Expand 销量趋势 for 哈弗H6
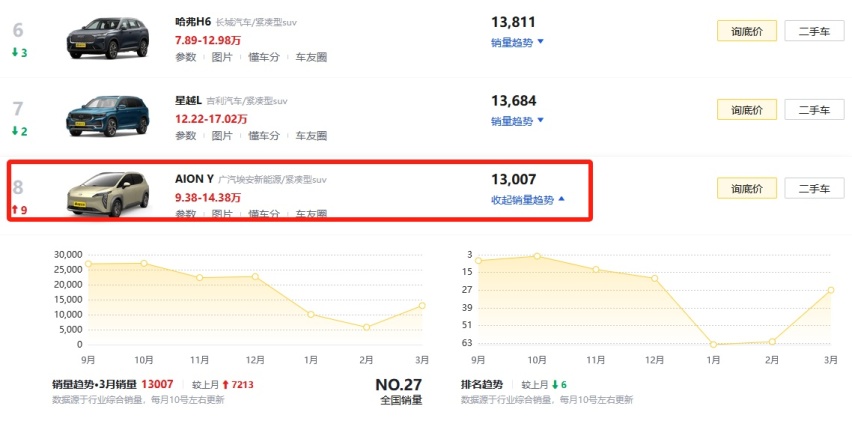The image size is (852, 424). pos(517,42)
